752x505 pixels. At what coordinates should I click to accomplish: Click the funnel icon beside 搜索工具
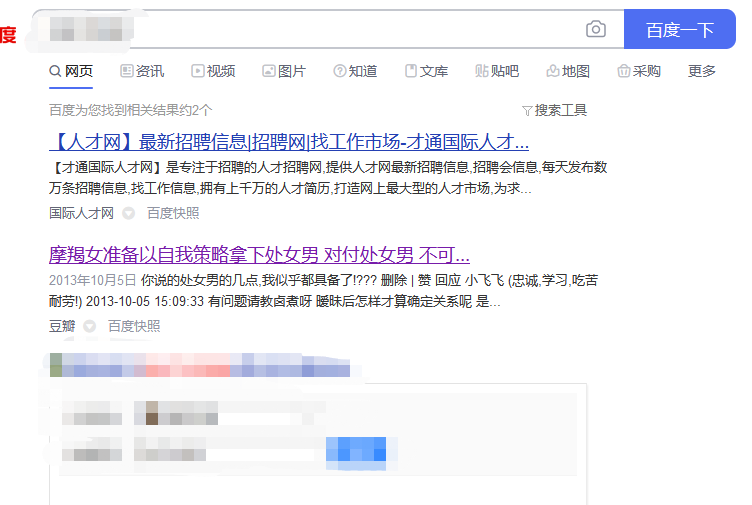click(527, 111)
